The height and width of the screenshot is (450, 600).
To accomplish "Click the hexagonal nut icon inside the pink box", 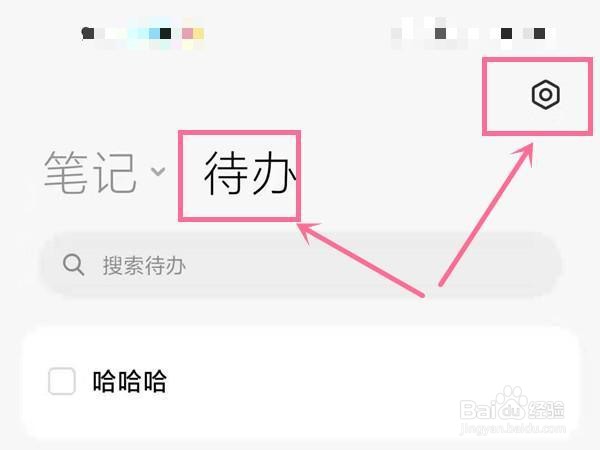I will tap(546, 95).
